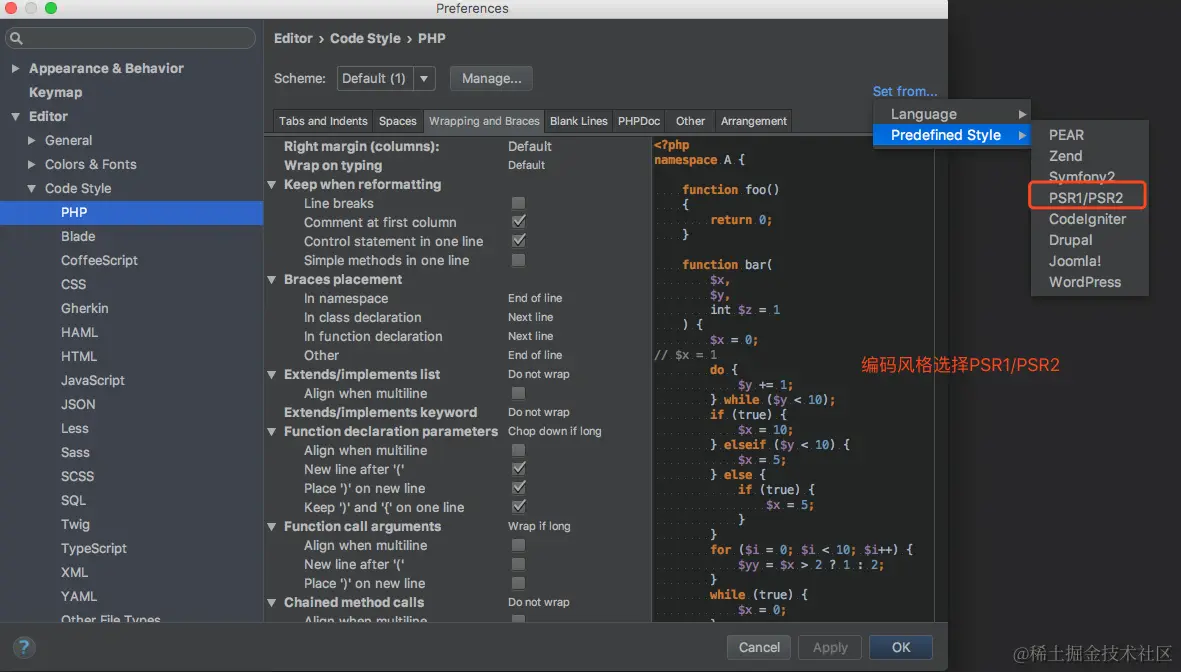Open the Scheme dropdown arrow
This screenshot has width=1181, height=672.
pyautogui.click(x=424, y=78)
